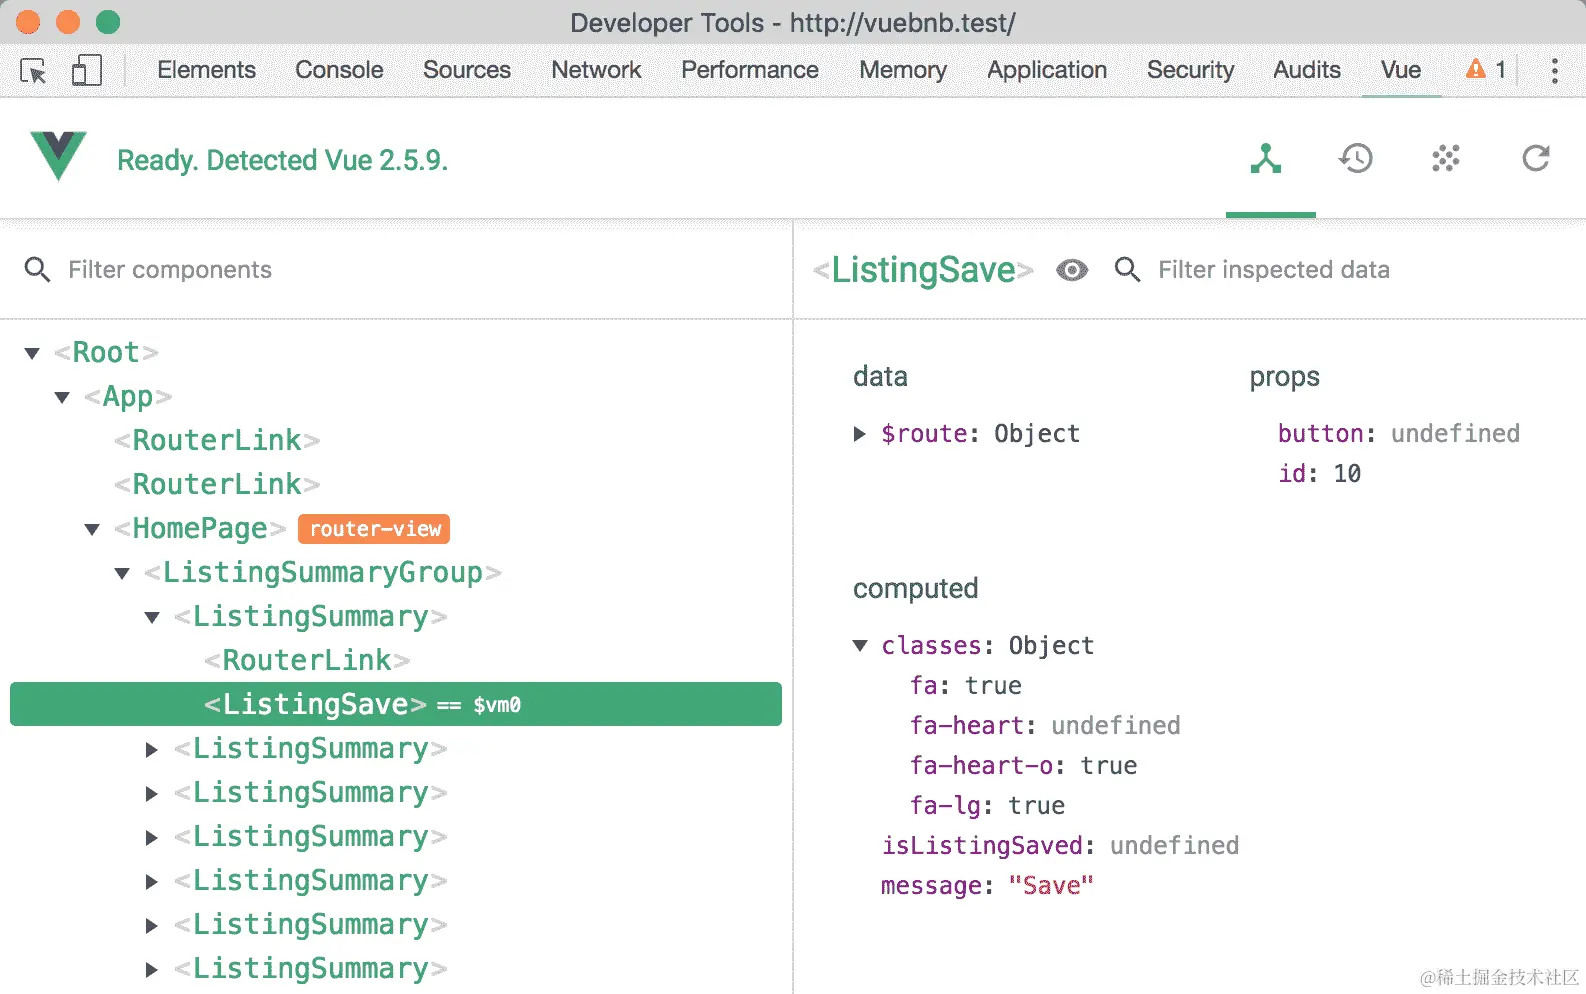This screenshot has width=1586, height=994.
Task: Switch to the Console tab
Action: 339,70
